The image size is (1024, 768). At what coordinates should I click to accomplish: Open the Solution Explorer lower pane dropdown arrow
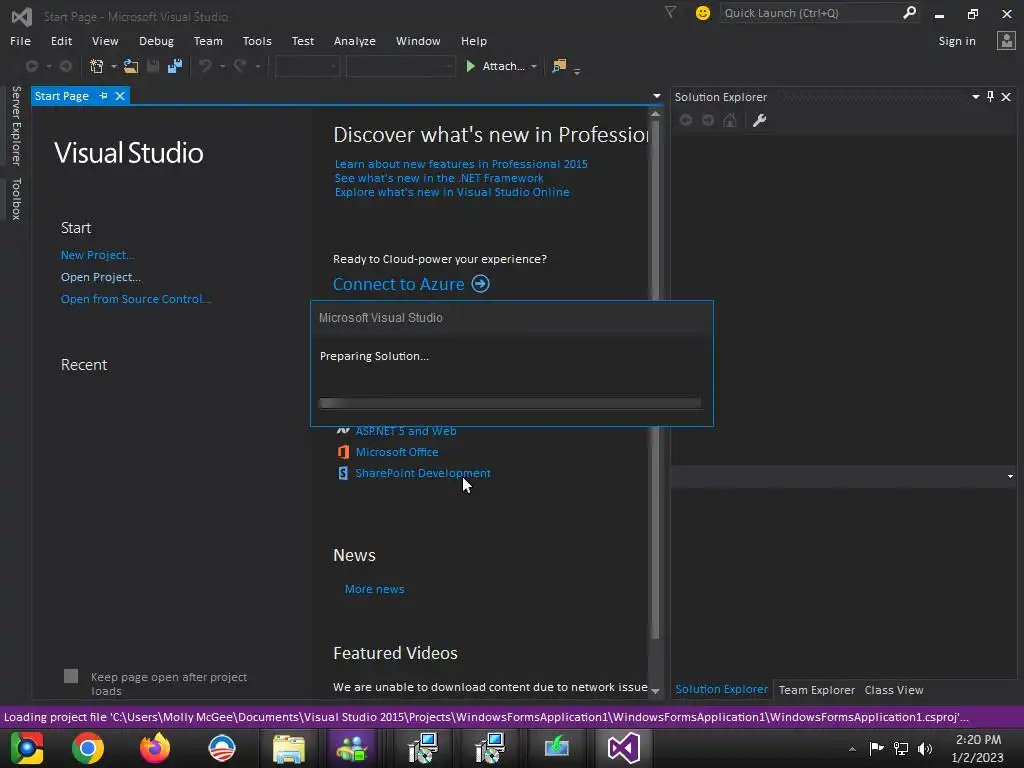click(x=1010, y=476)
